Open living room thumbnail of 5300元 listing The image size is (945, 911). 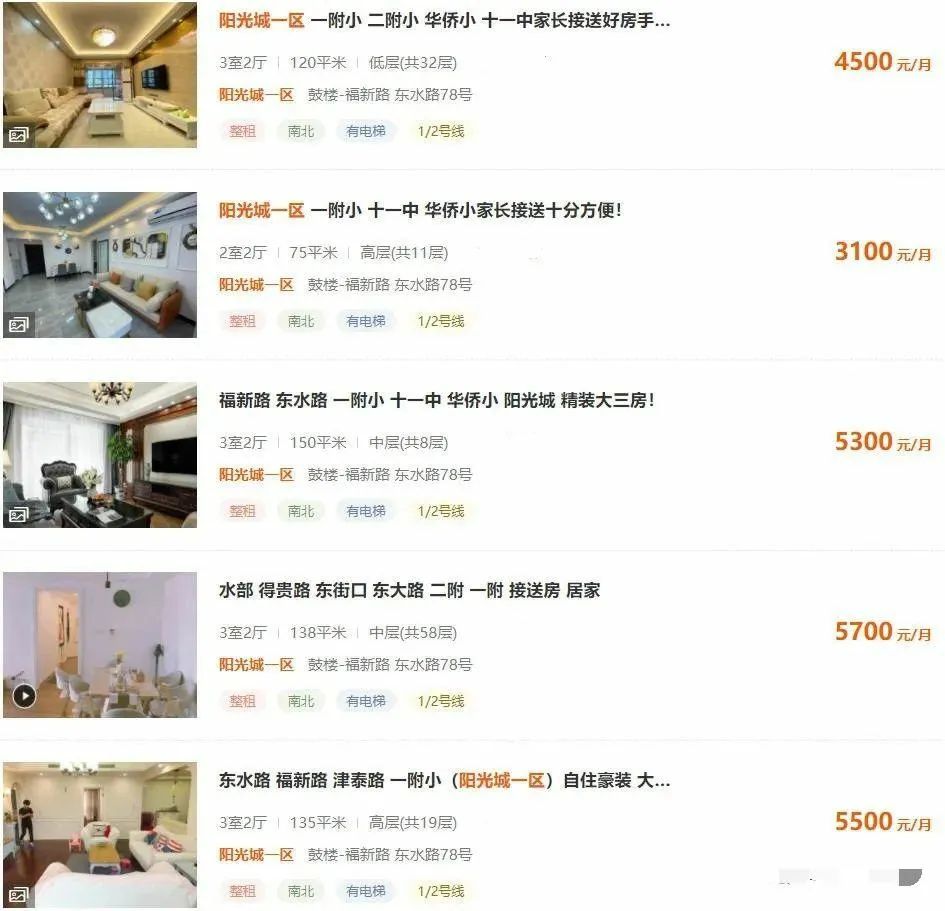[x=100, y=455]
